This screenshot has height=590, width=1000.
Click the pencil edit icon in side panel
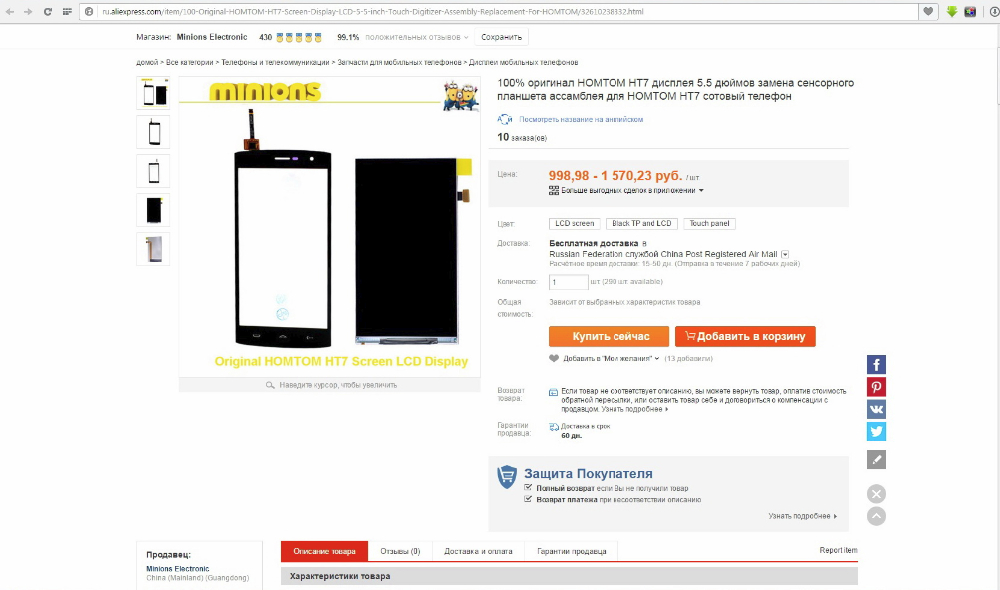point(876,459)
